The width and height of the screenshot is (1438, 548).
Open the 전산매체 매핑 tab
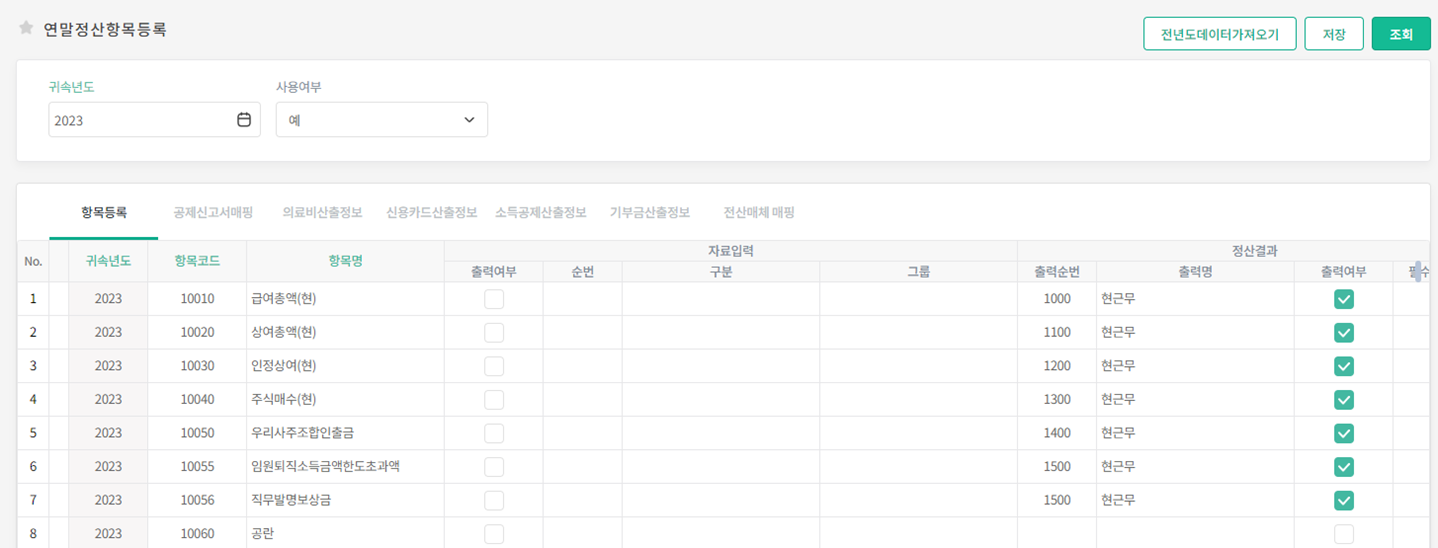coord(758,212)
